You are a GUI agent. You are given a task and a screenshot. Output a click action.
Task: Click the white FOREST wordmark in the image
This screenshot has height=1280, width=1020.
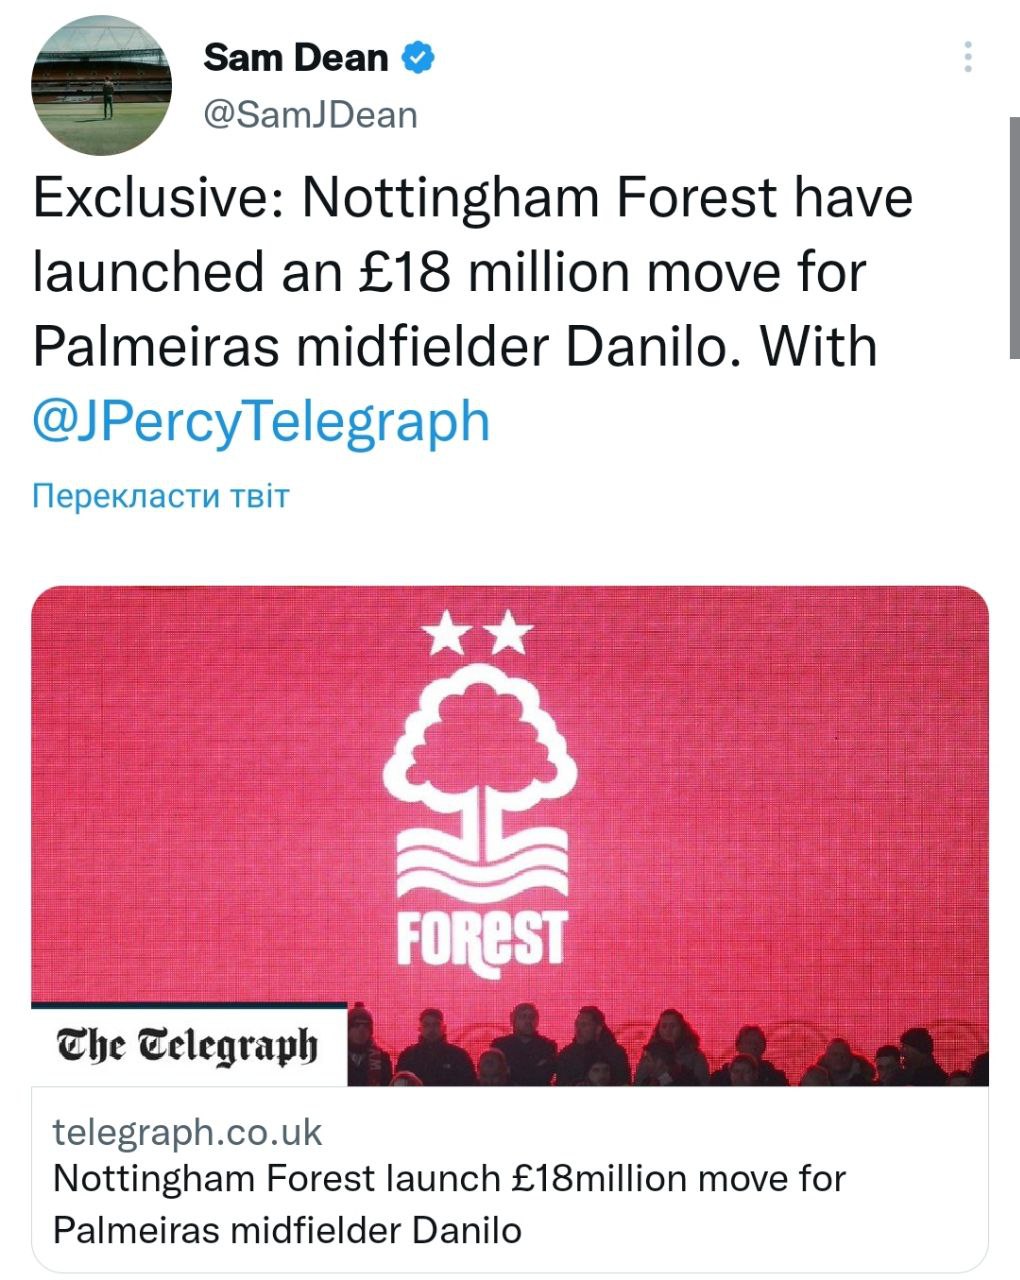point(481,939)
